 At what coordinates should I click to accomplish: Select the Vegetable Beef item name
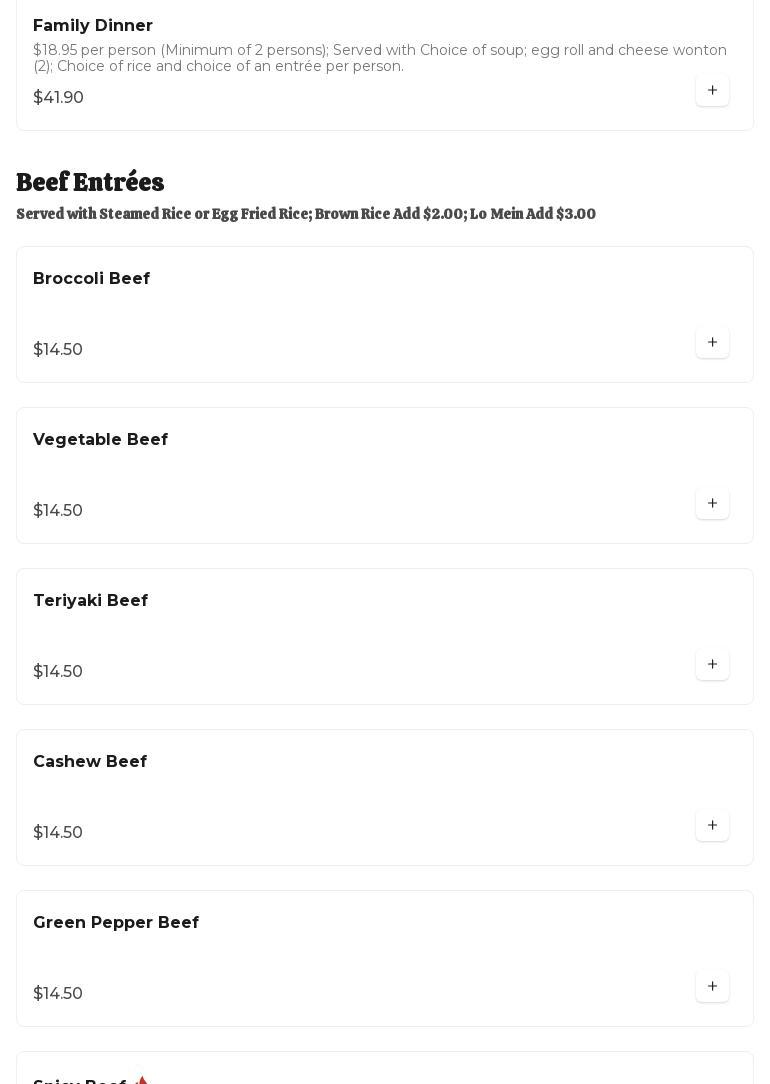[x=100, y=440]
